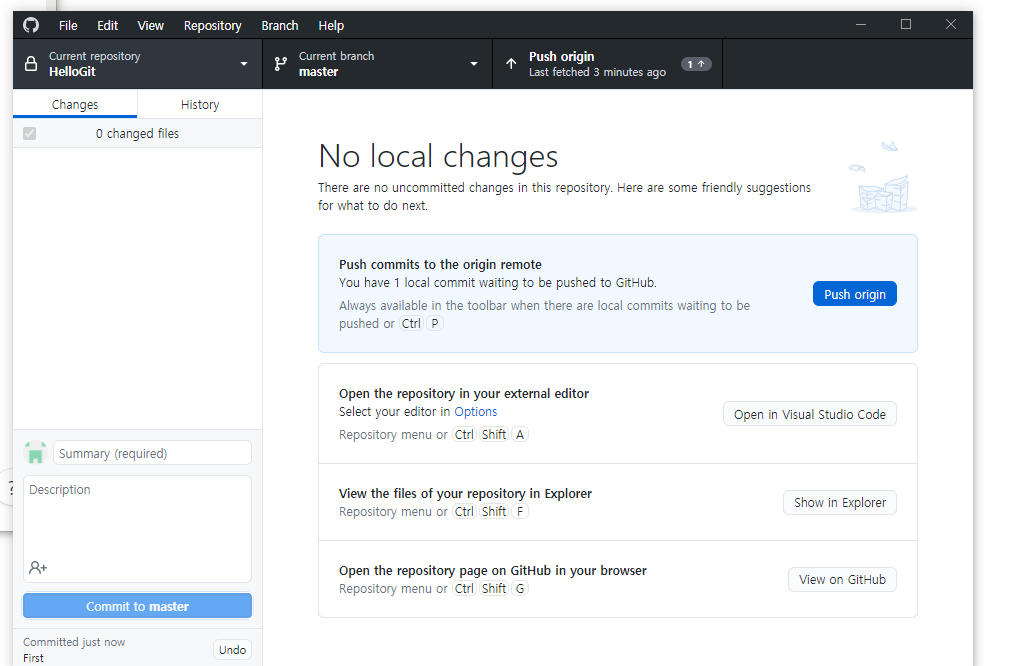Click the "No local changes" heading
The image size is (1020, 666).
pyautogui.click(x=438, y=157)
